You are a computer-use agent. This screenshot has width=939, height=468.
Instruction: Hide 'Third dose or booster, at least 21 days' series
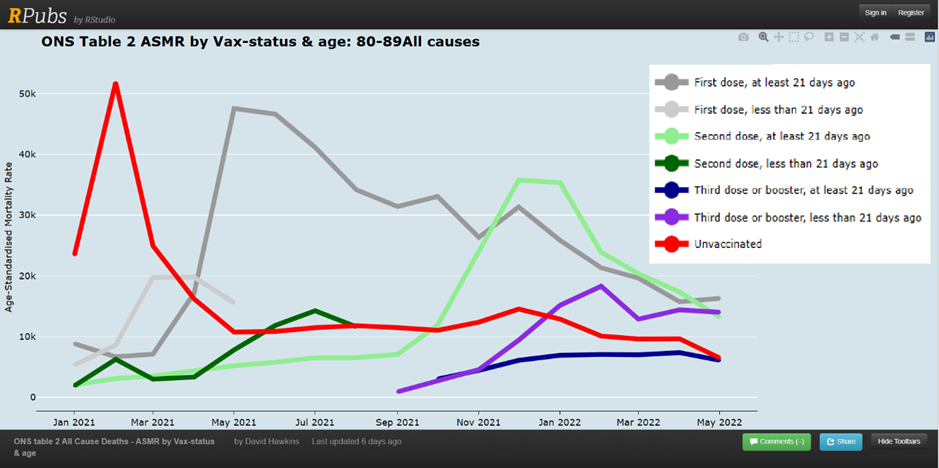(803, 190)
